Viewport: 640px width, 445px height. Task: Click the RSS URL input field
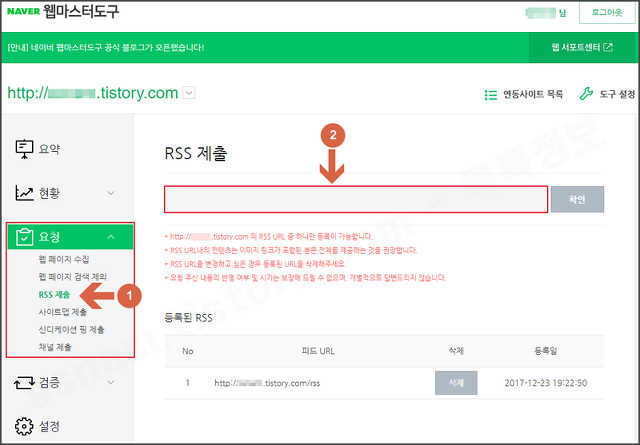(356, 199)
